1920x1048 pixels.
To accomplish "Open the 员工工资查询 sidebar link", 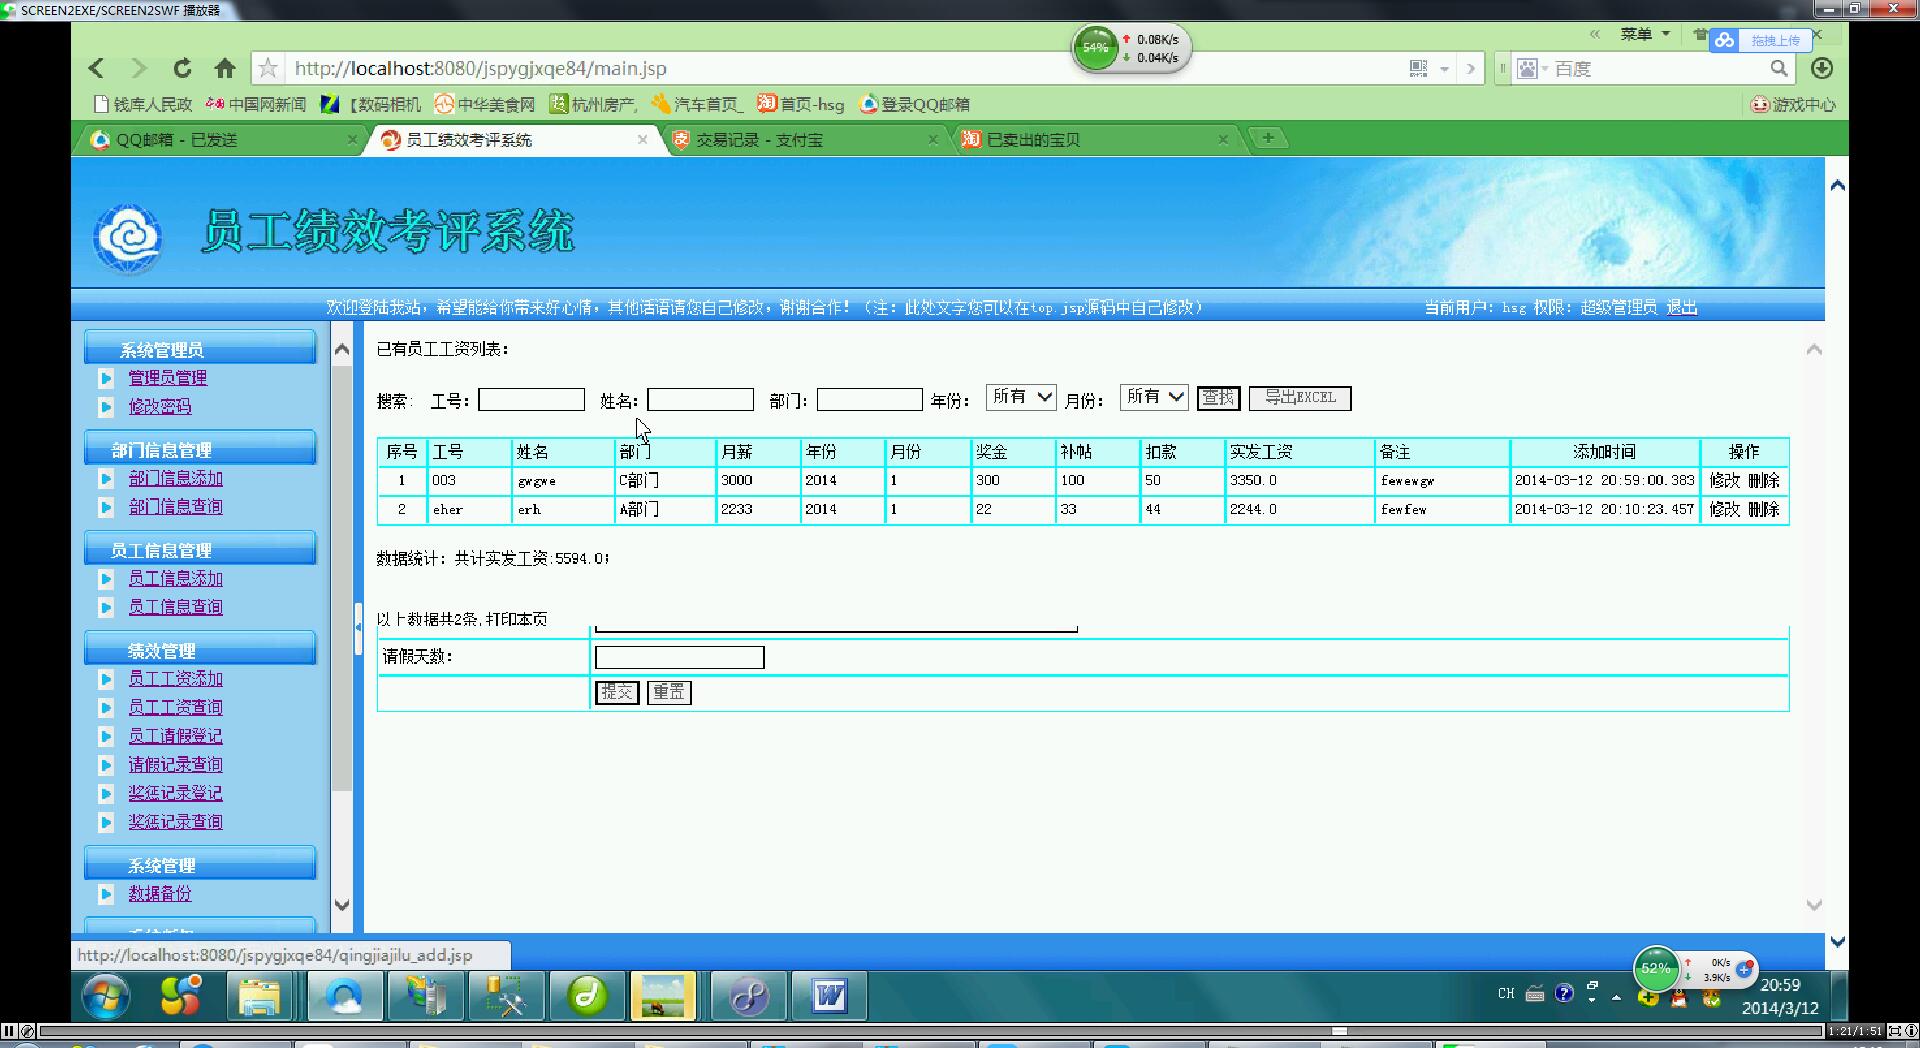I will [x=175, y=707].
